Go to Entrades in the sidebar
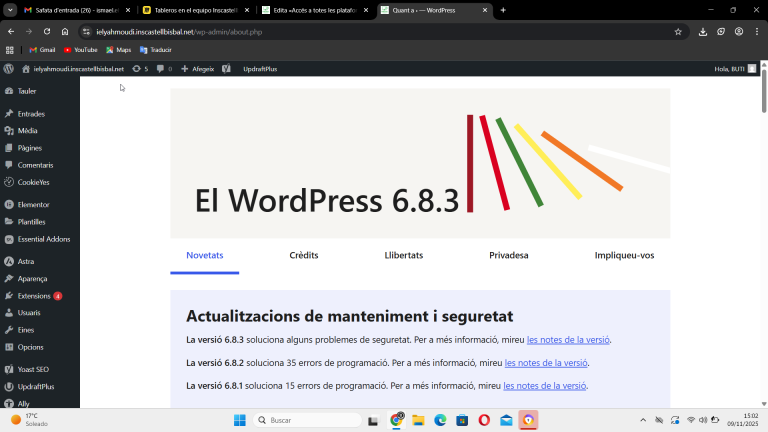The width and height of the screenshot is (768, 432). (31, 114)
